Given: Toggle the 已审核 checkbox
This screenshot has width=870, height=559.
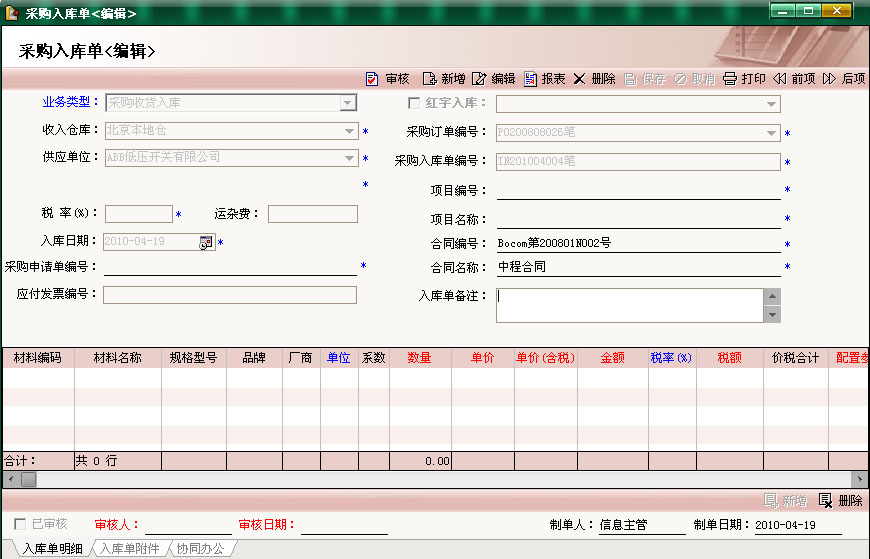Looking at the screenshot, I should point(20,524).
